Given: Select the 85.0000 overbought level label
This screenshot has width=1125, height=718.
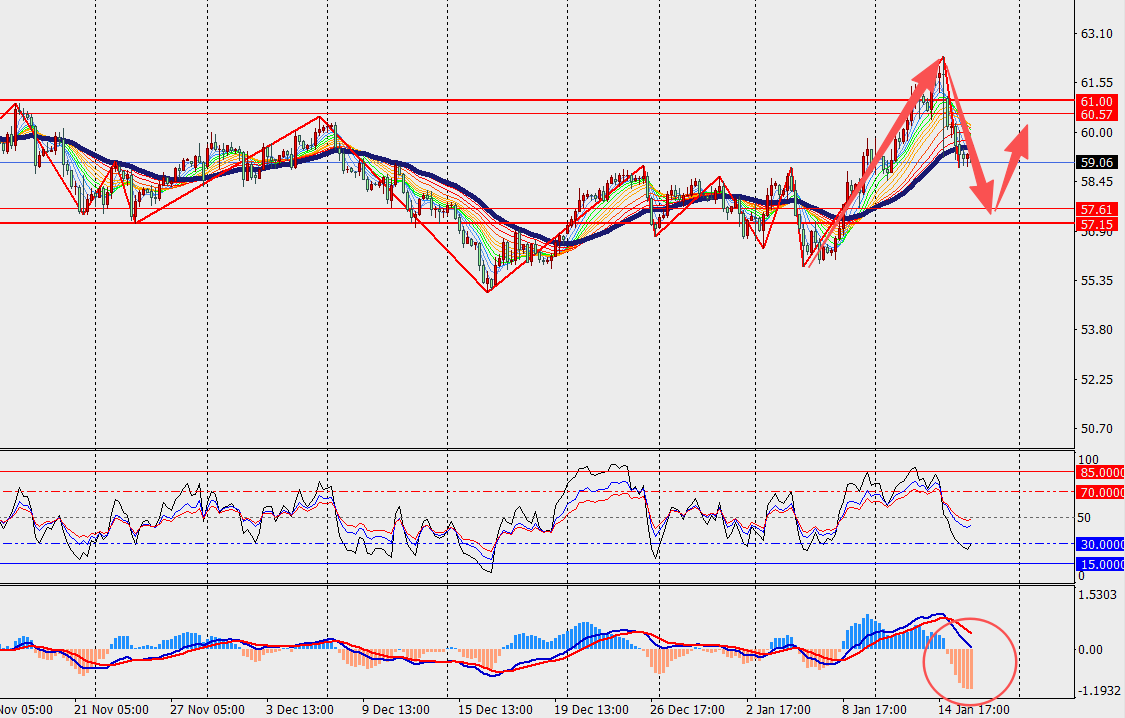Looking at the screenshot, I should 1100,473.
